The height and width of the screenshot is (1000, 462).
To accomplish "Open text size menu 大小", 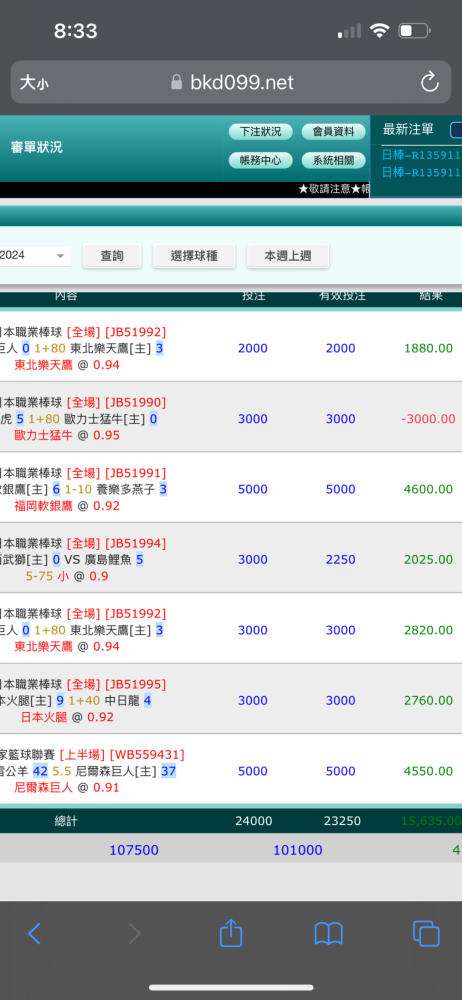I will (34, 82).
